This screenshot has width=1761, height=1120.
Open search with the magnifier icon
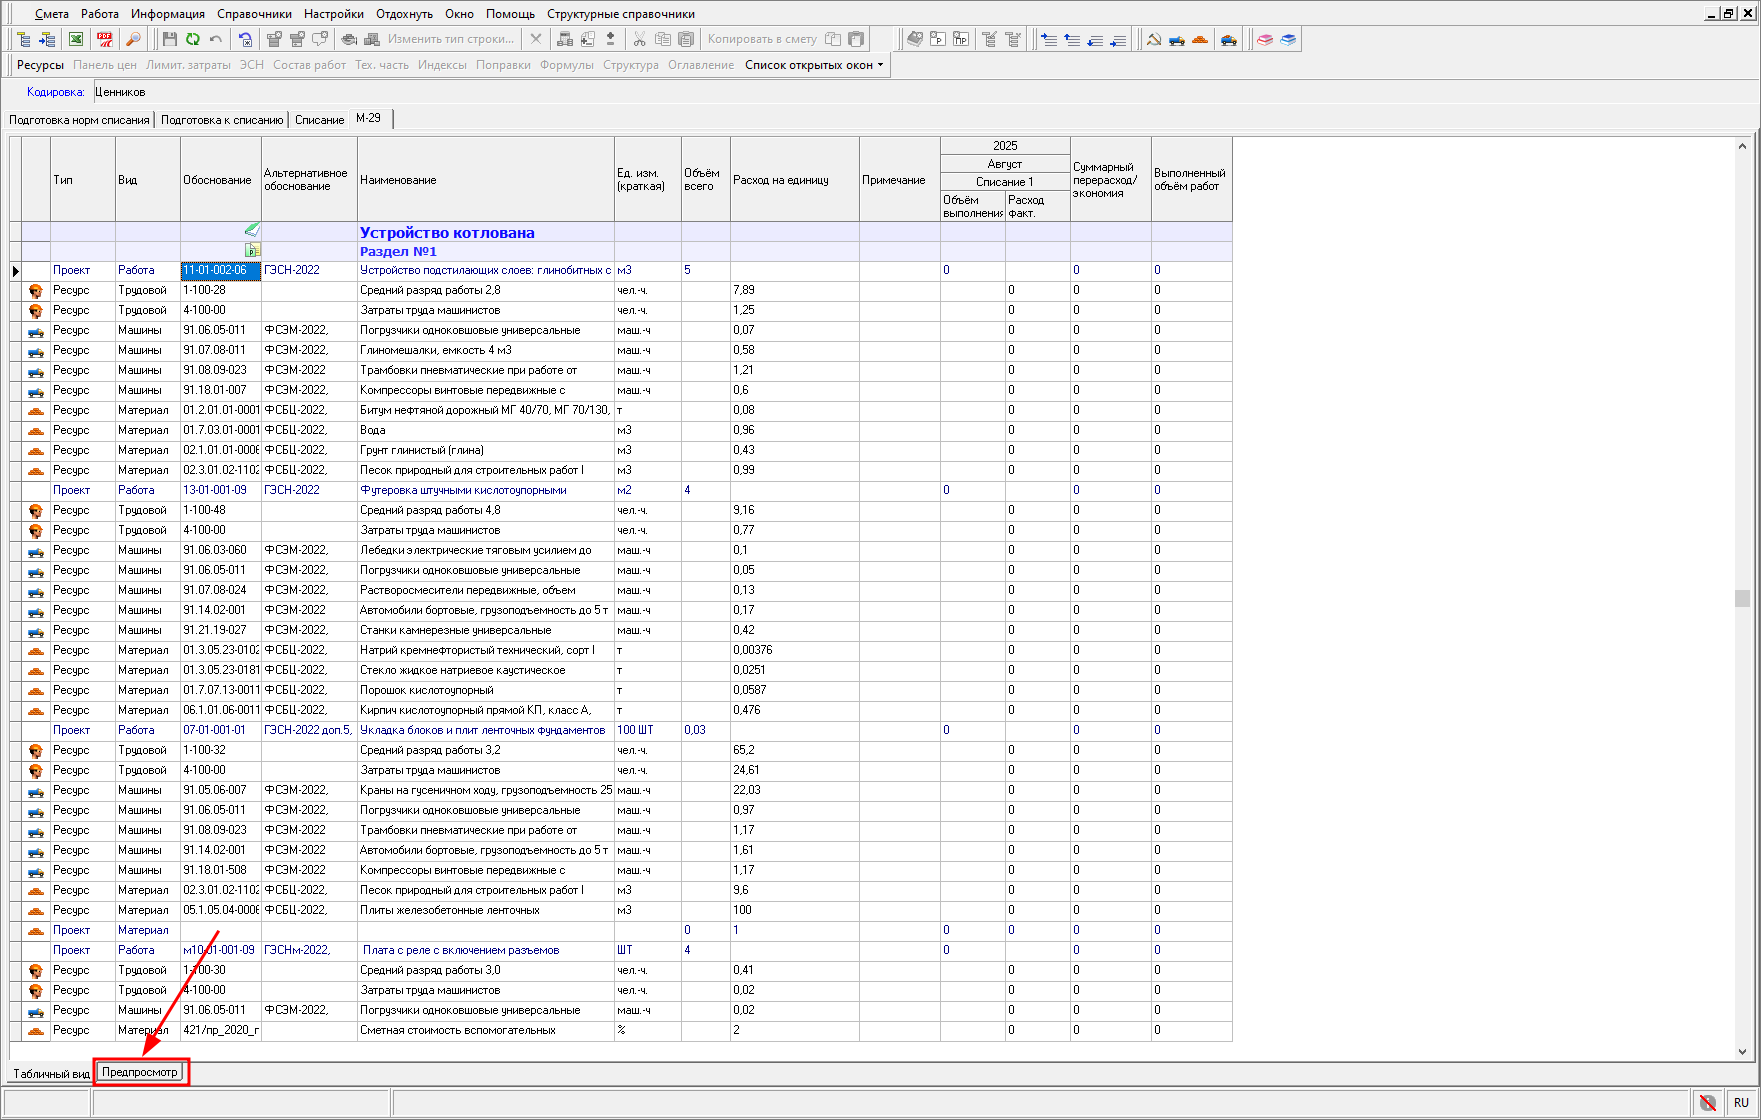point(133,39)
